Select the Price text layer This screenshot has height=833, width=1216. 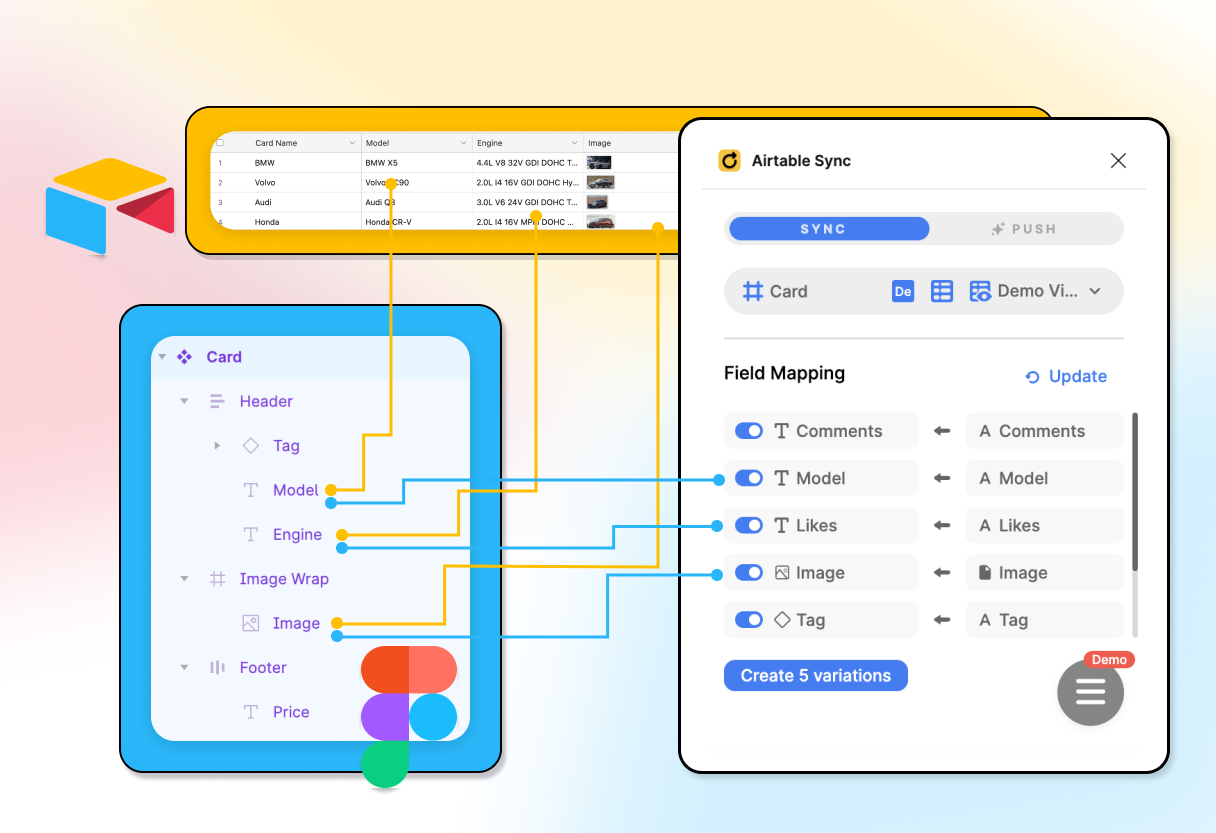pos(291,712)
